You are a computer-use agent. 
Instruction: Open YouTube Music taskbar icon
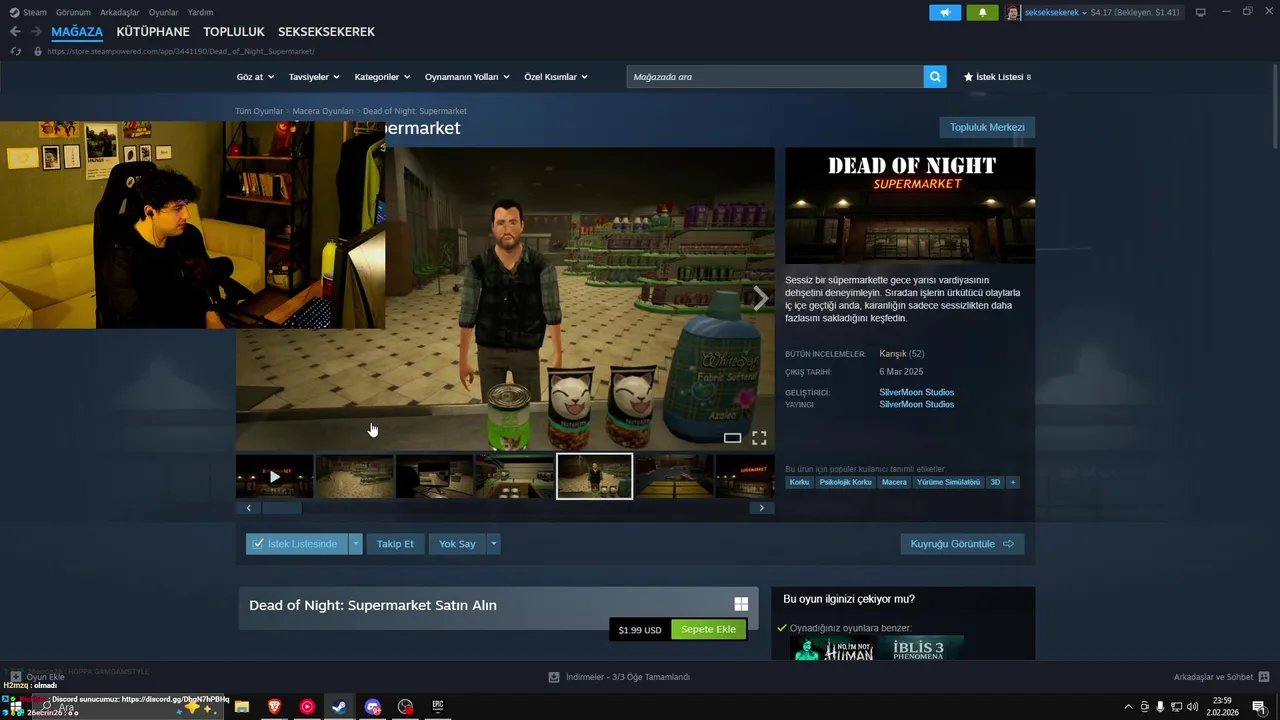point(307,707)
